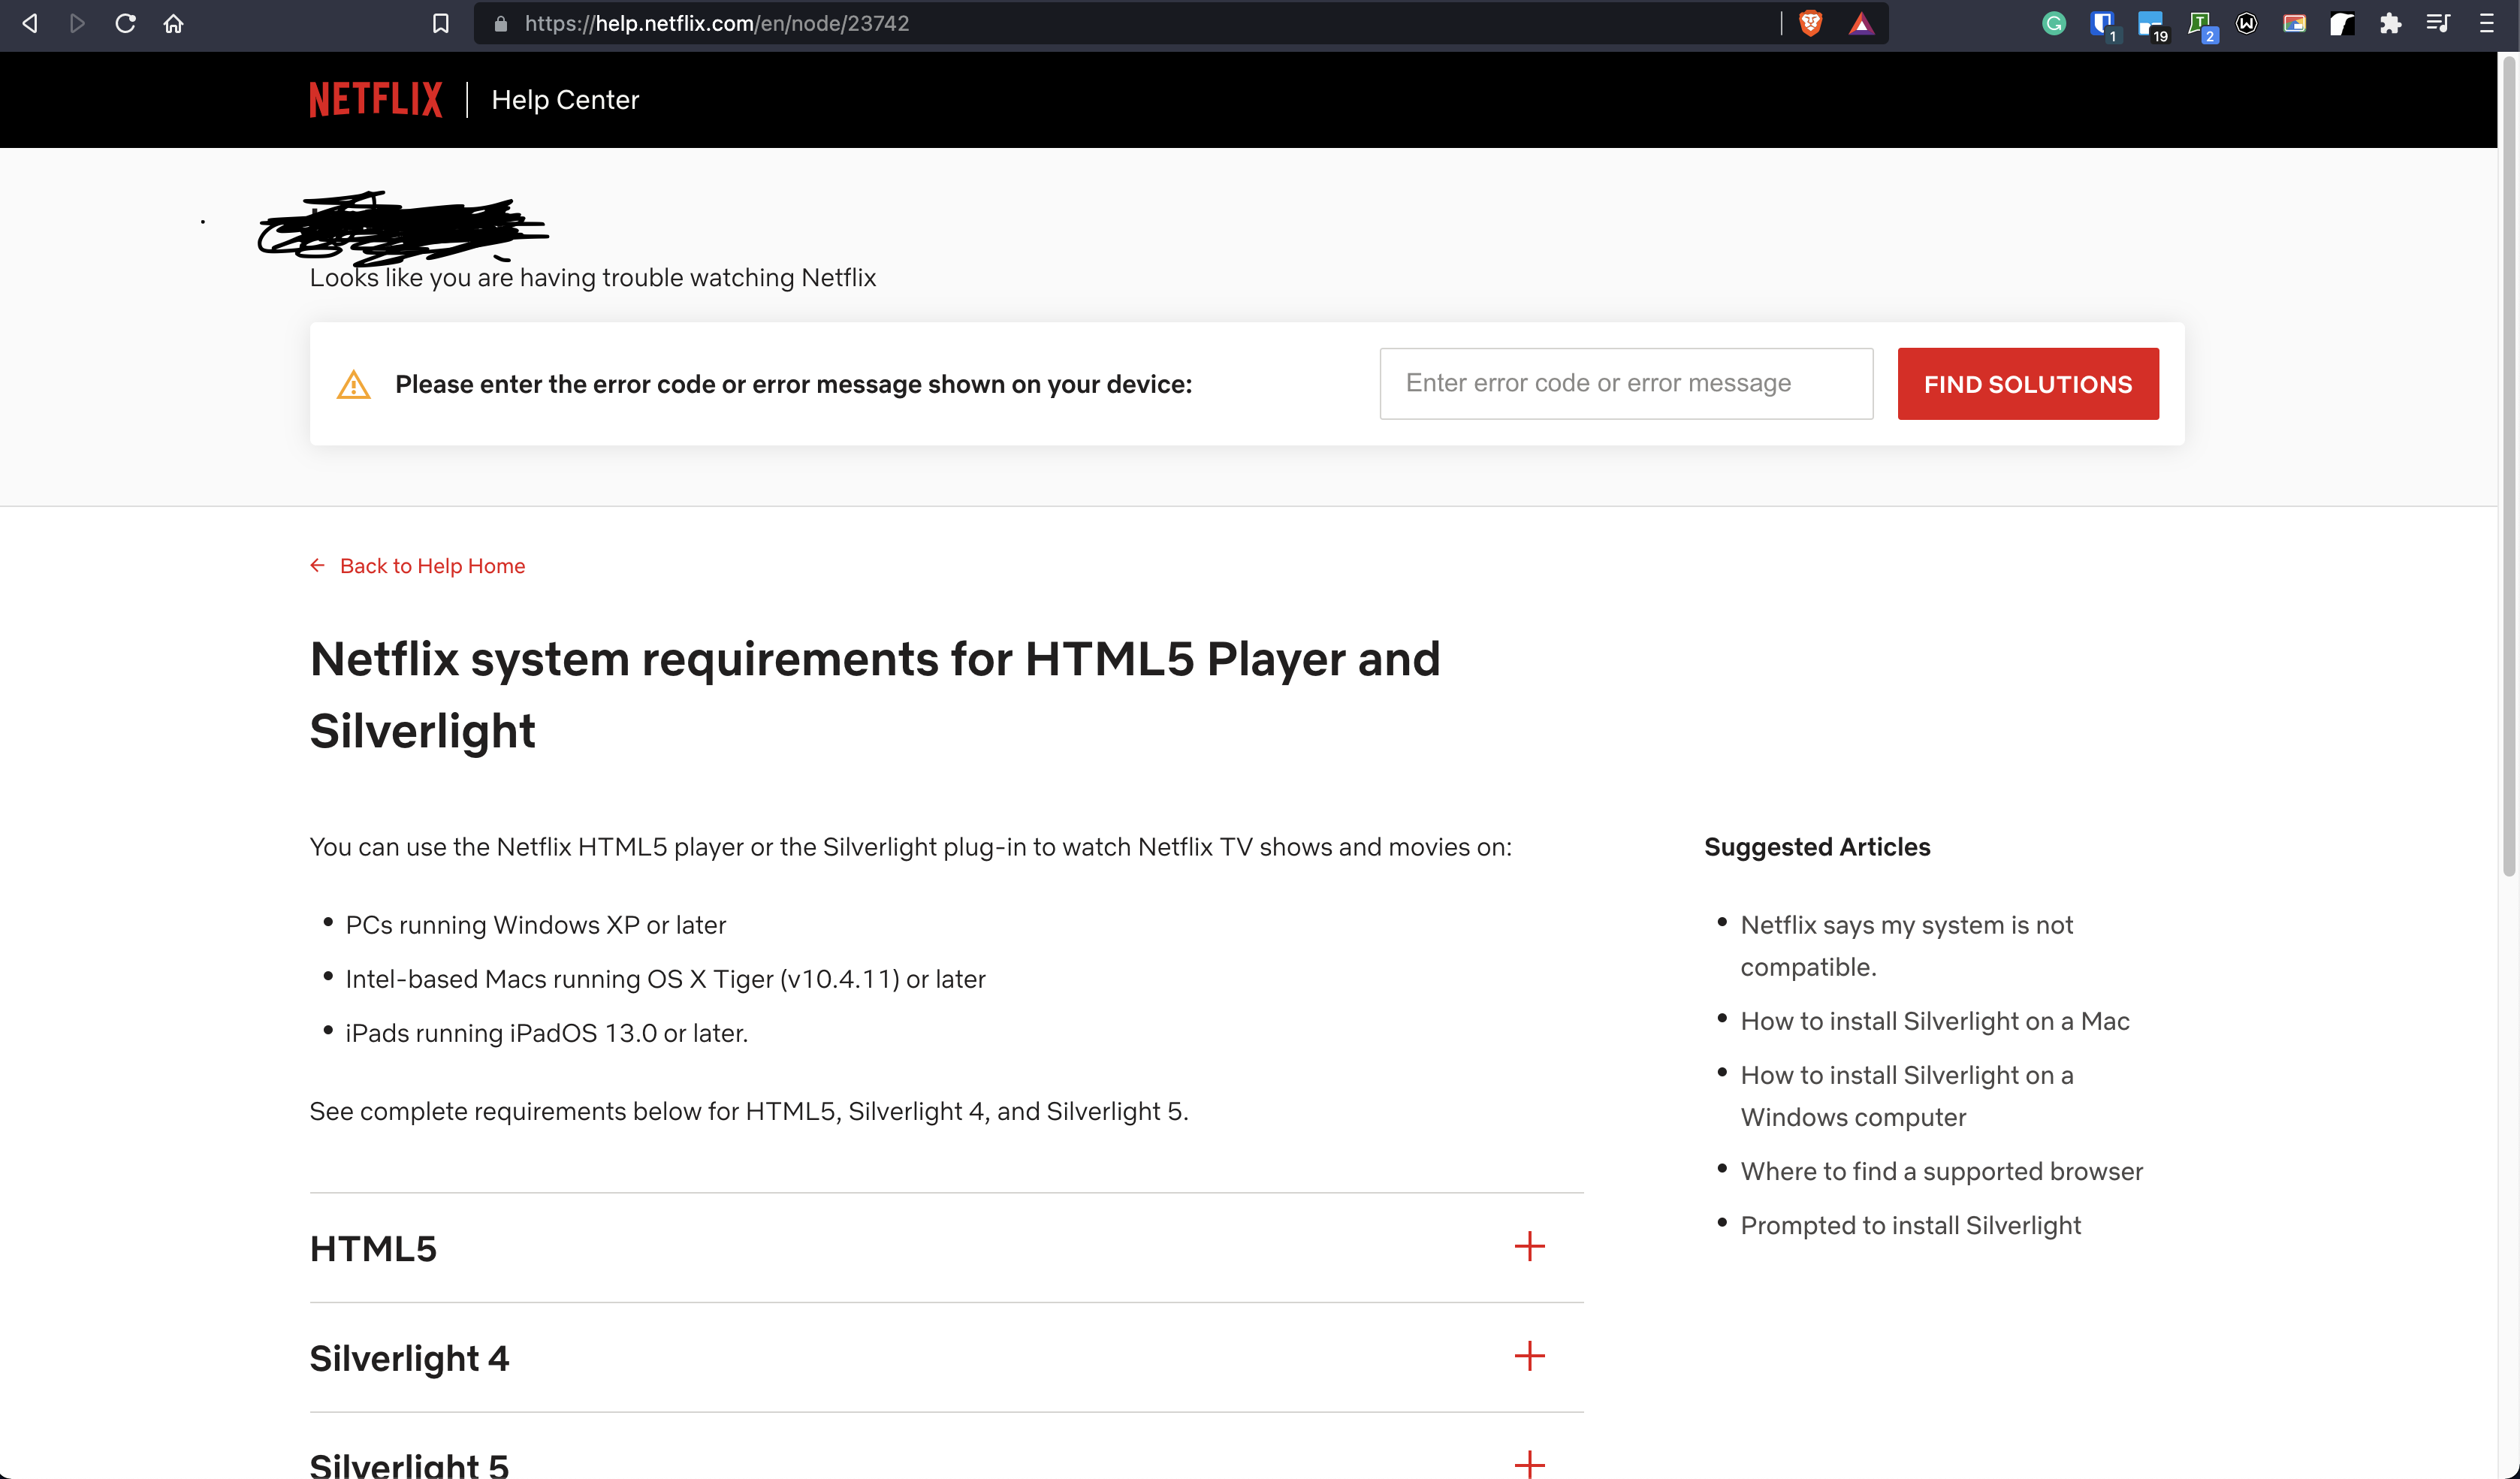Bookmark this page with bookmark icon
The height and width of the screenshot is (1479, 2520).
(x=440, y=23)
